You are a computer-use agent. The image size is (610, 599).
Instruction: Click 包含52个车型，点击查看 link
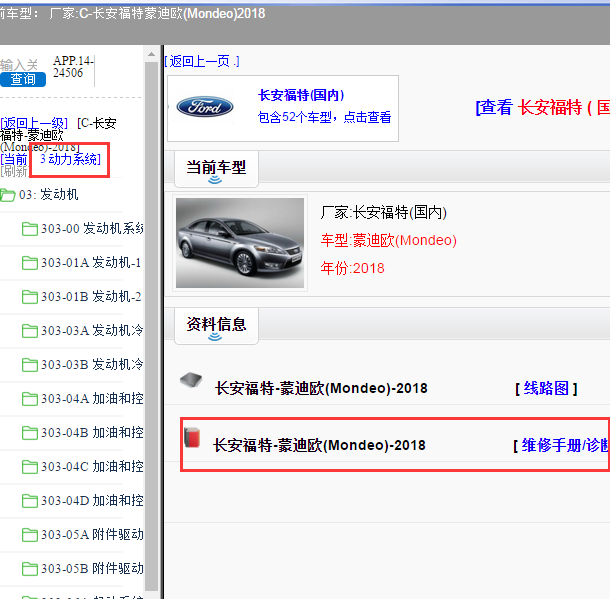click(324, 117)
